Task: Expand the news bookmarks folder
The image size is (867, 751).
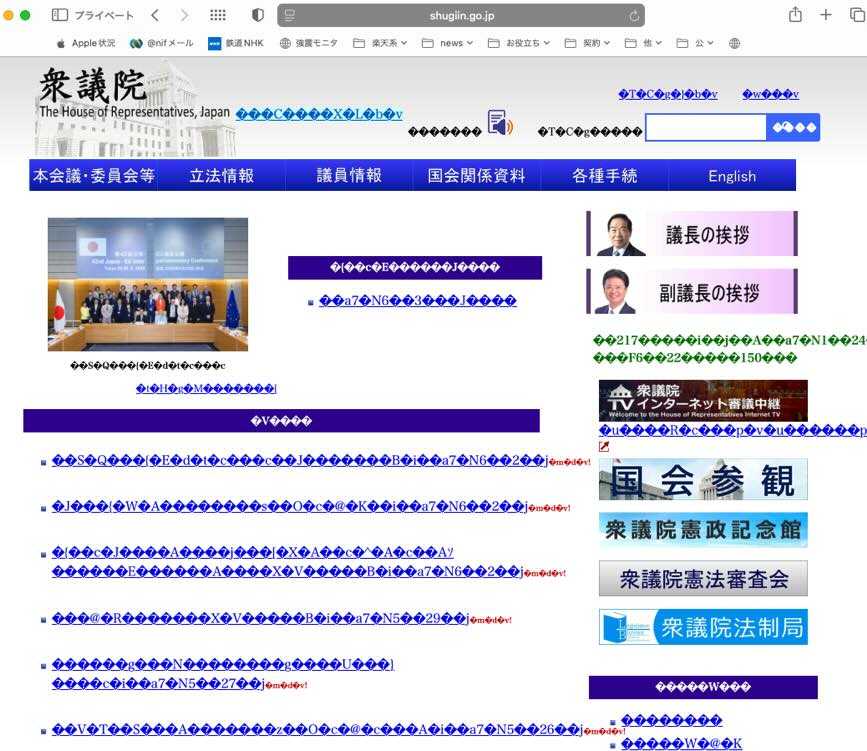Action: (x=447, y=43)
